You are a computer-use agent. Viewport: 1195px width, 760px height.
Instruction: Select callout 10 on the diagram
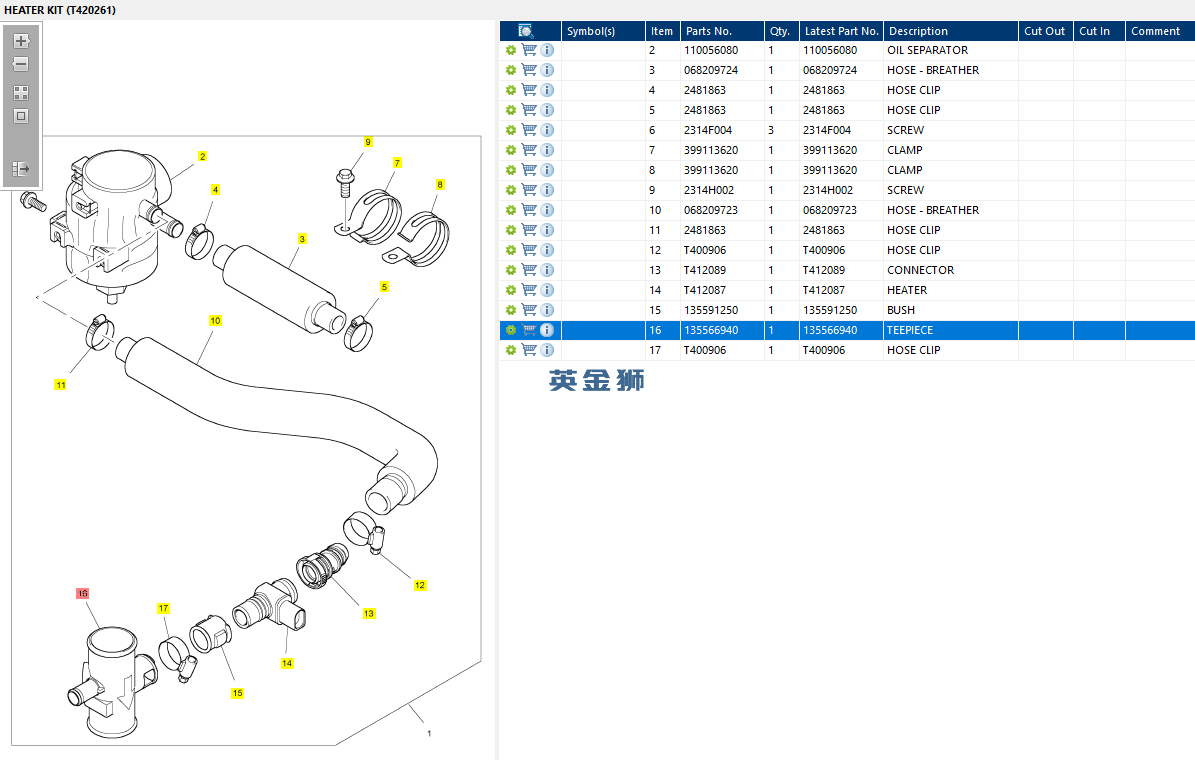pyautogui.click(x=216, y=321)
